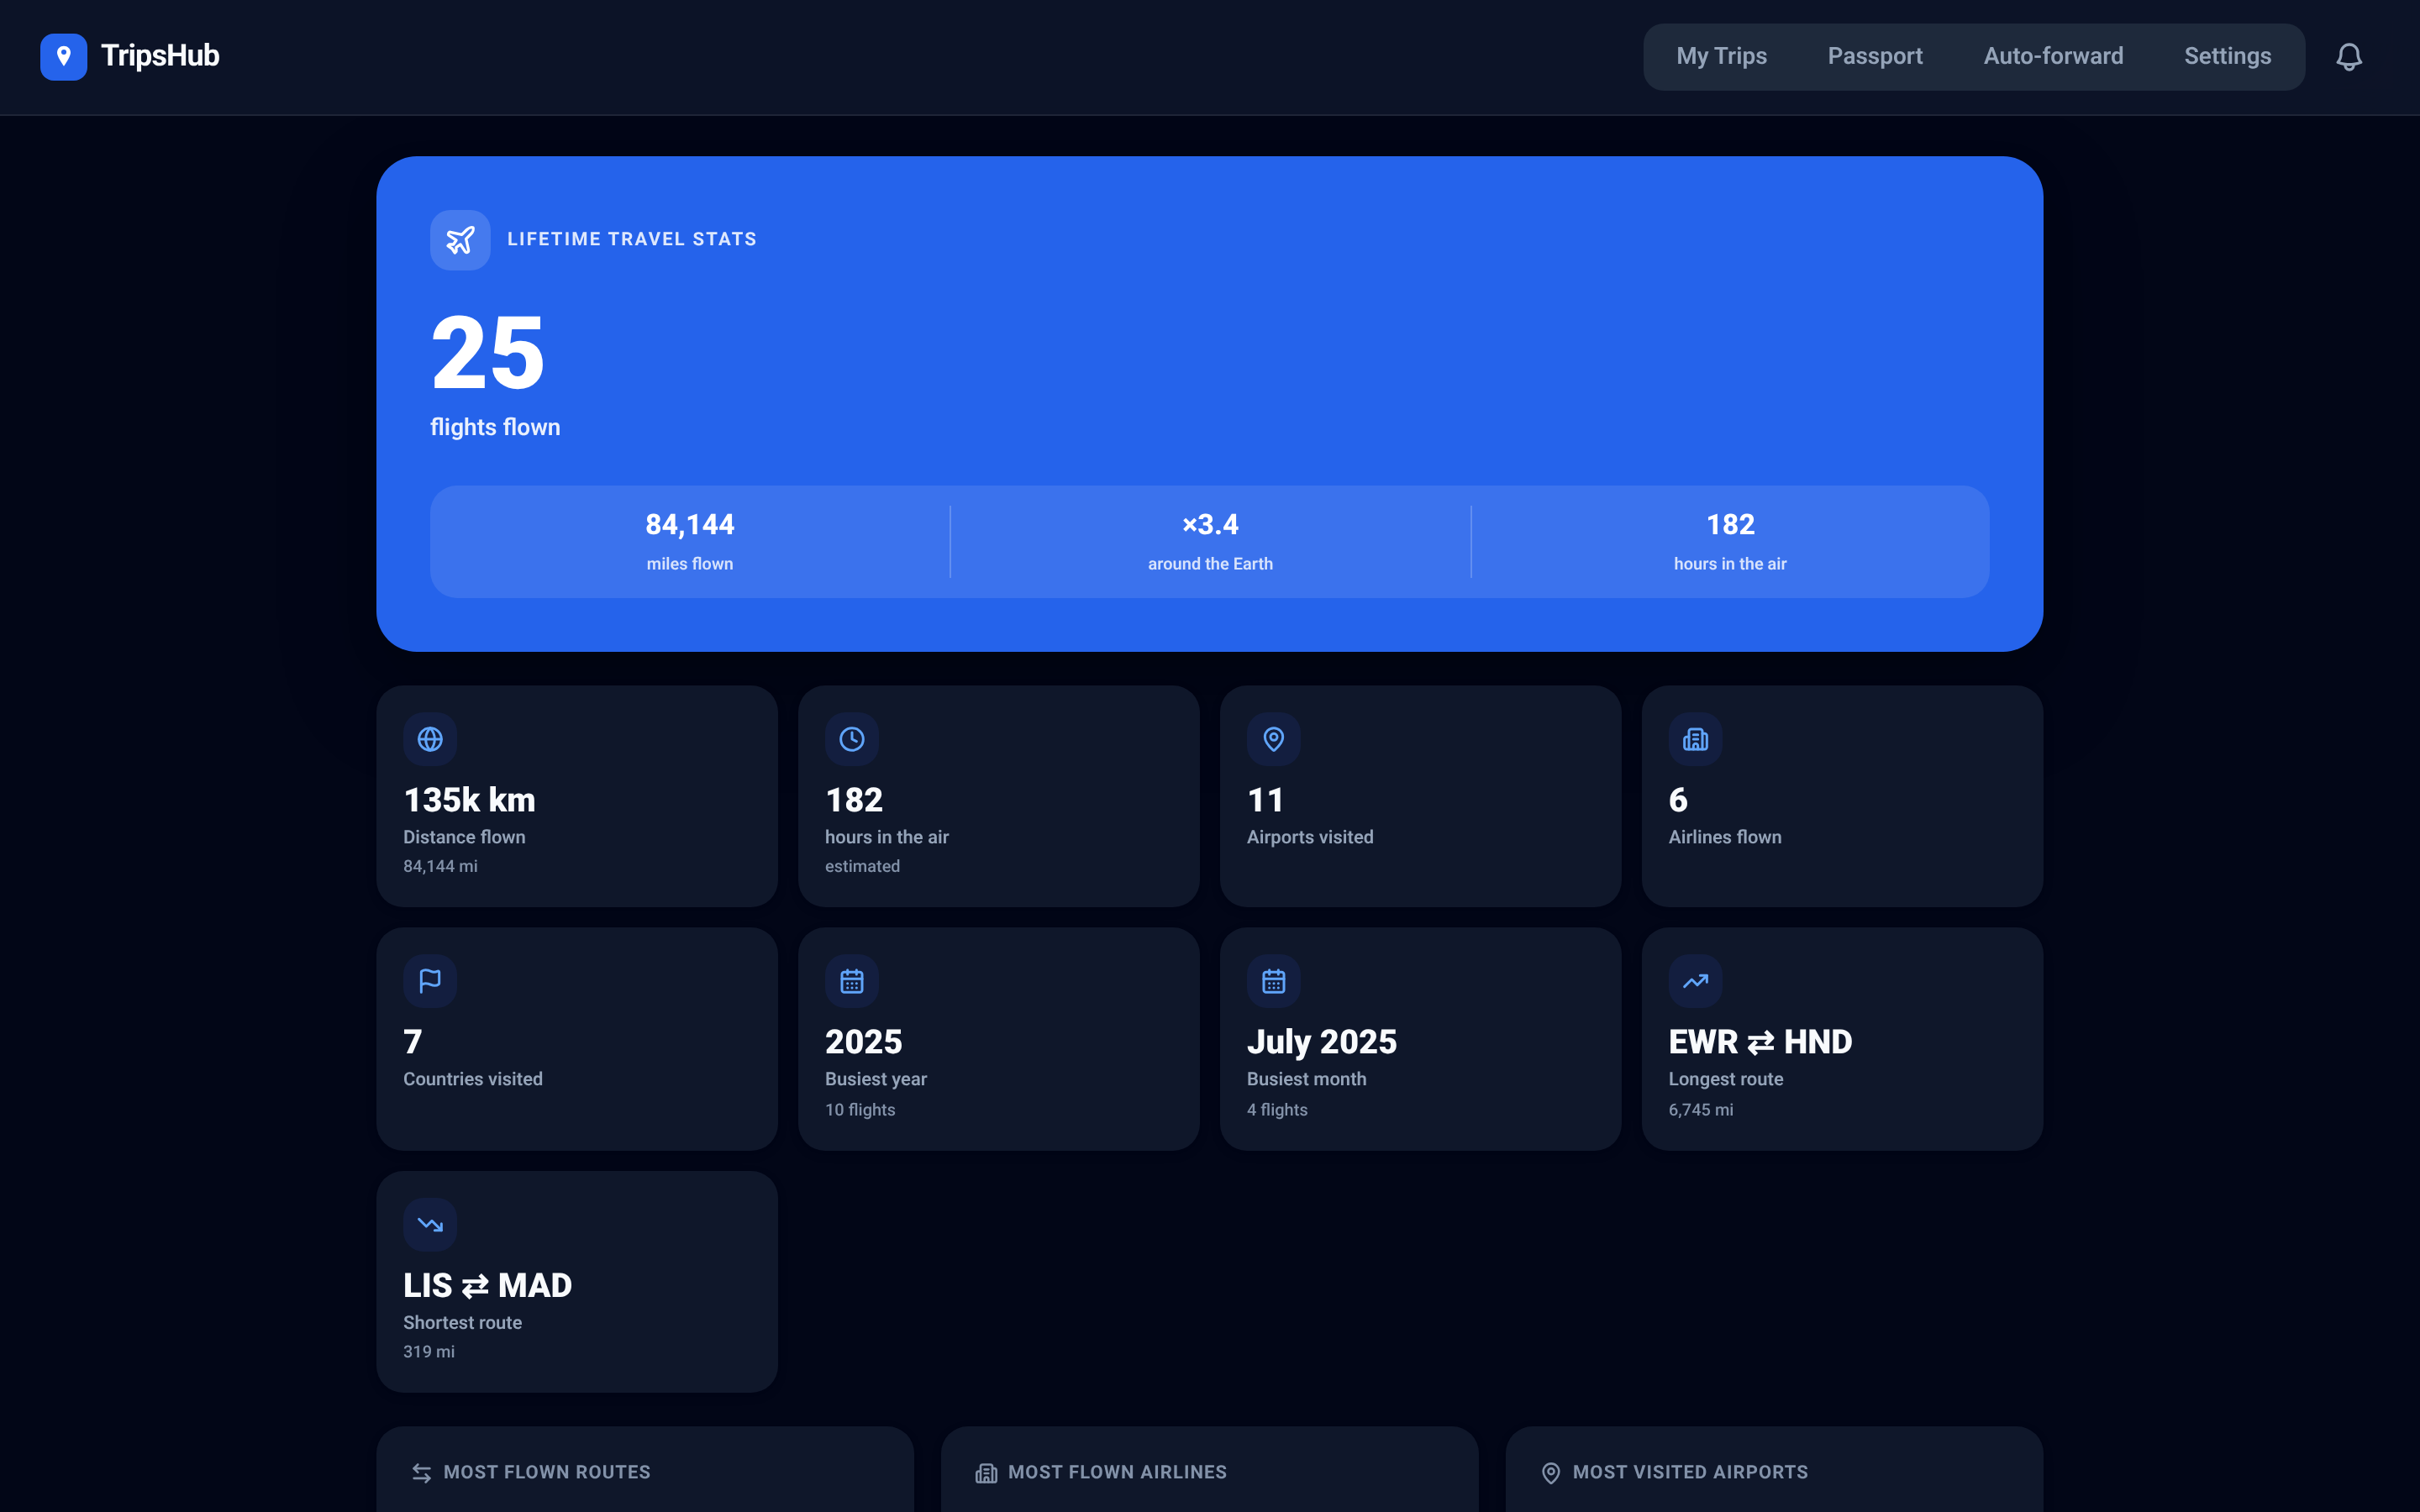
Task: Click the calendar icon on Busiest year card
Action: 852,981
